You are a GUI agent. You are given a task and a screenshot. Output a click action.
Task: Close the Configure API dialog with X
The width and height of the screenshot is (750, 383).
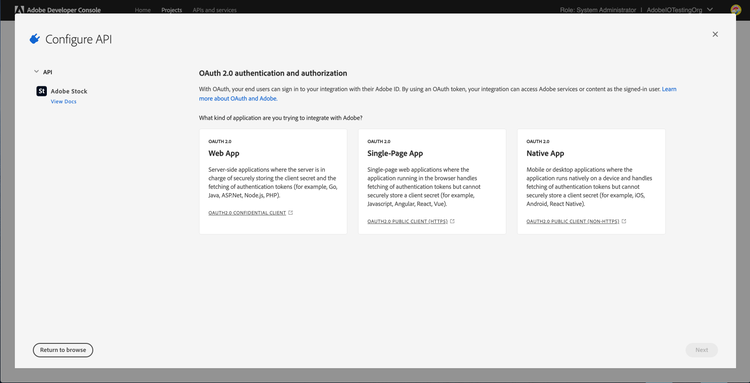tap(715, 34)
